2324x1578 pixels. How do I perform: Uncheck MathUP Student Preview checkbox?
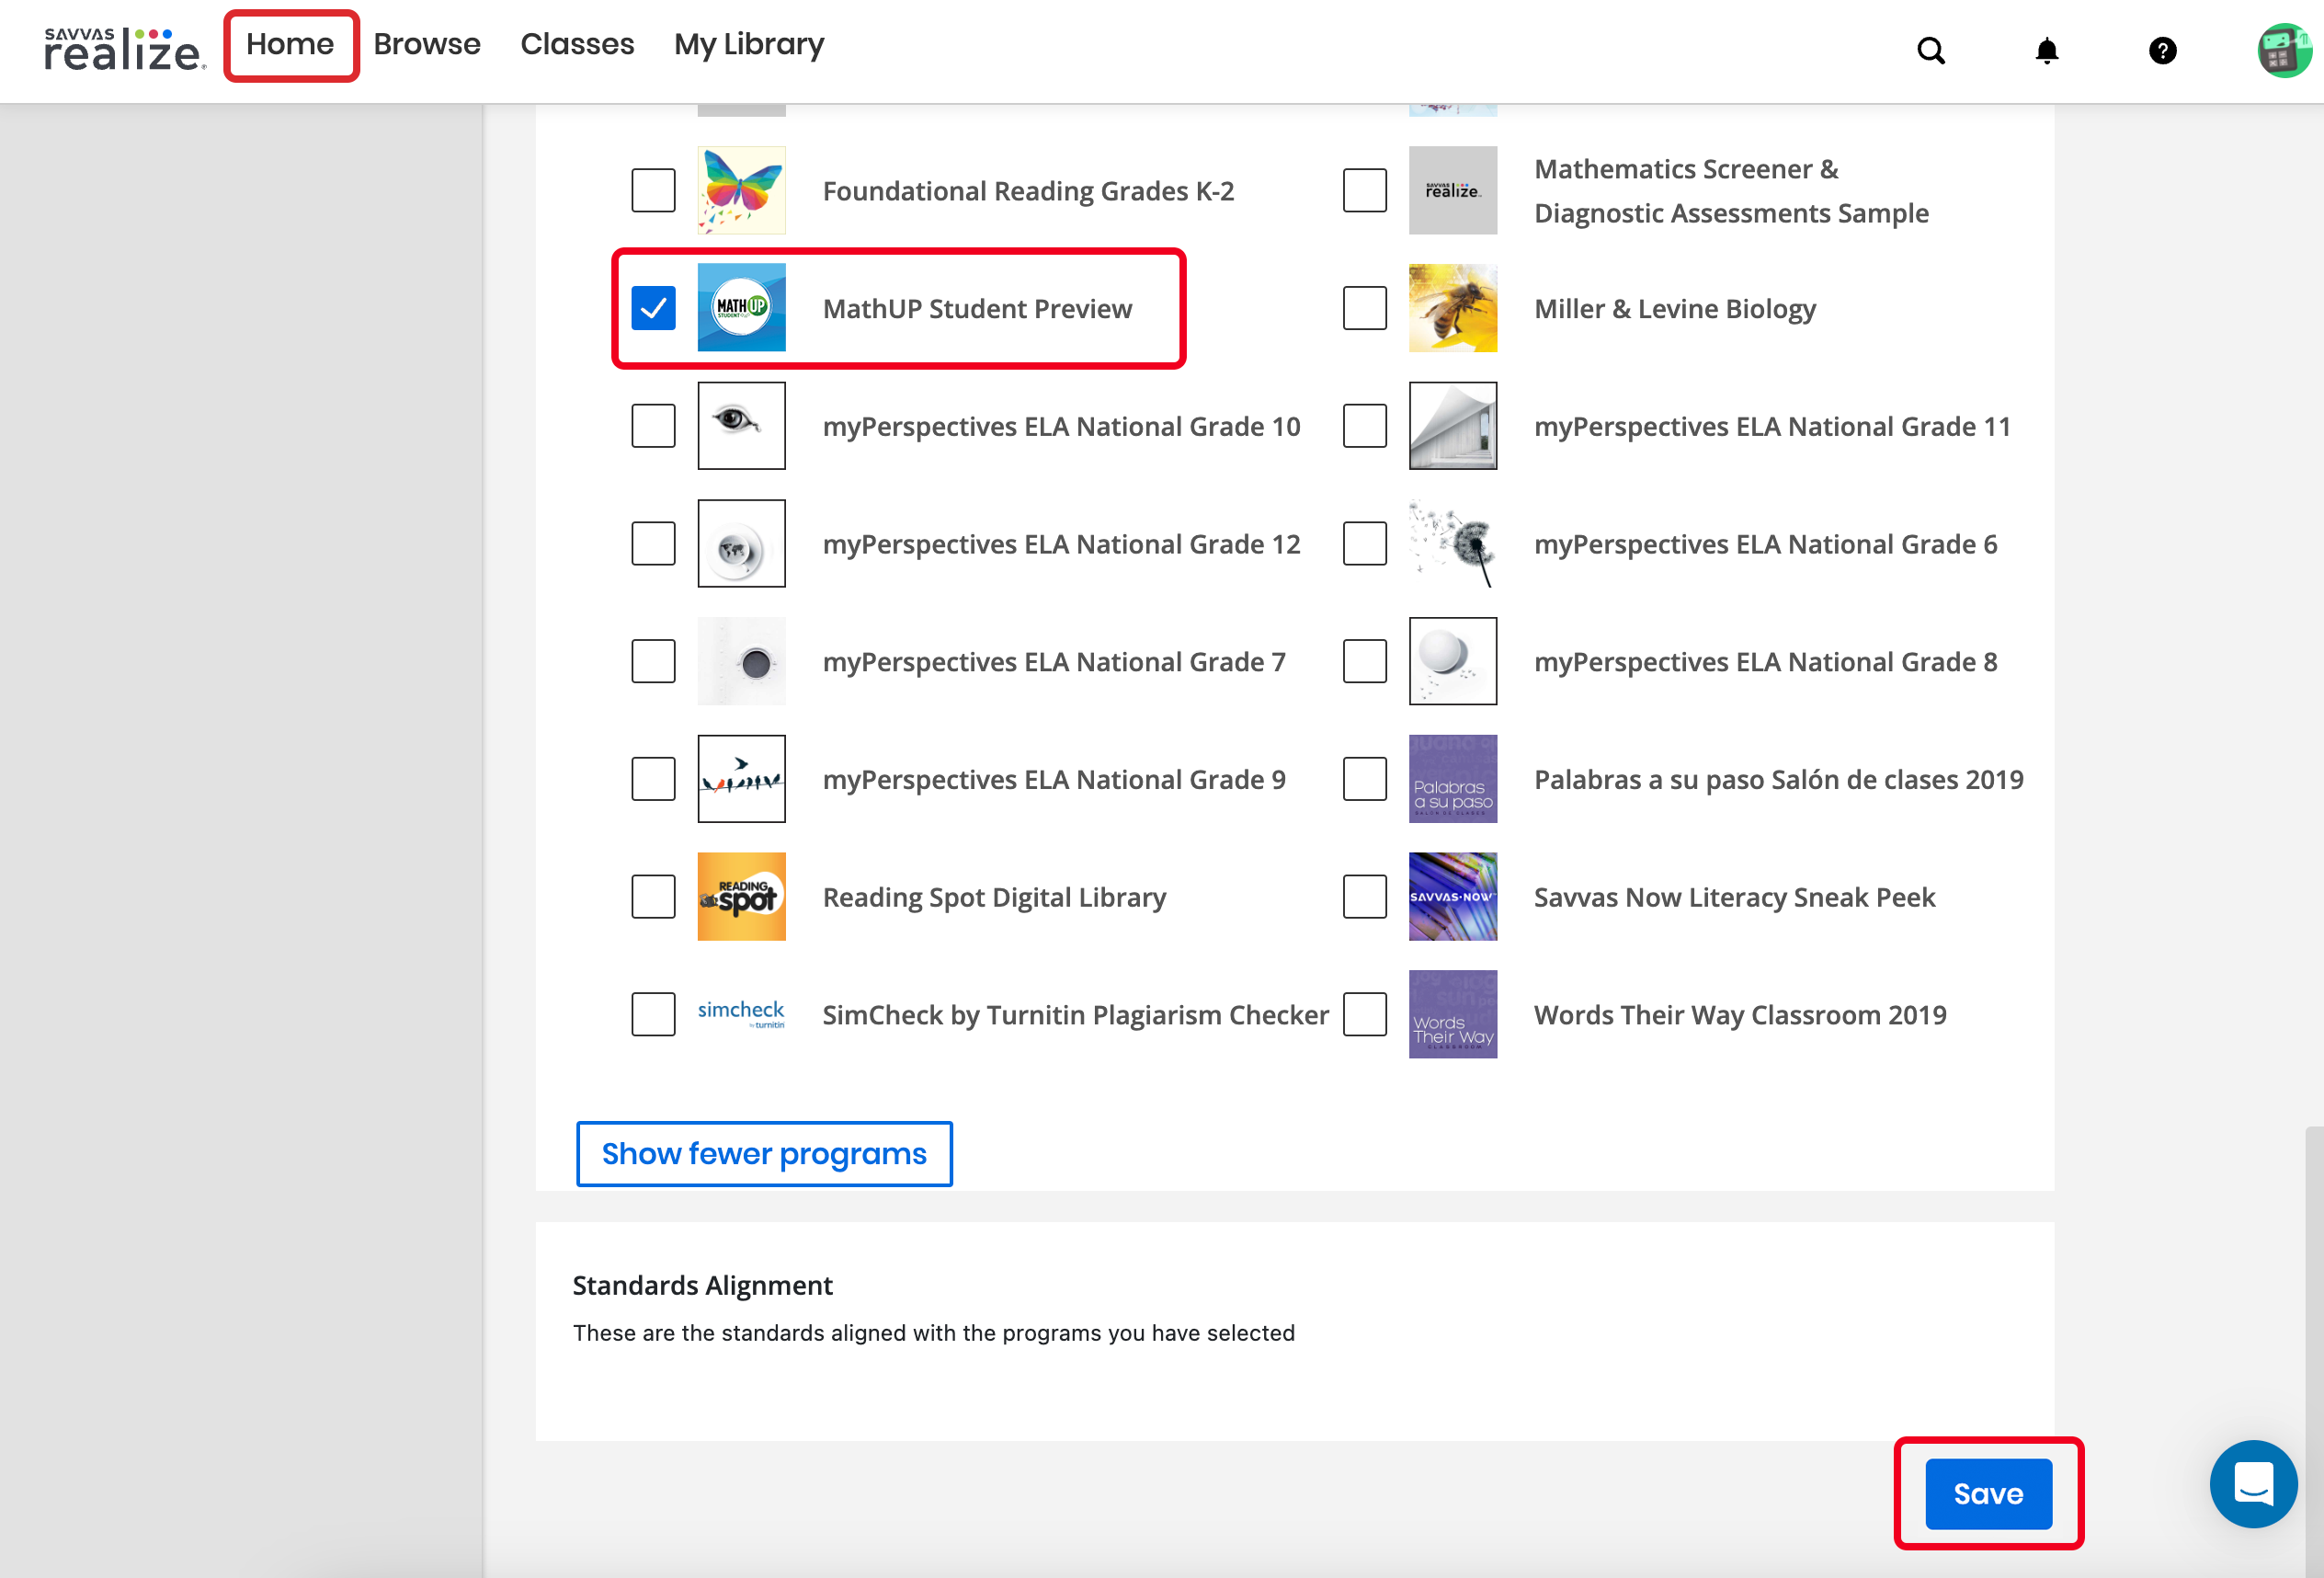[x=653, y=308]
